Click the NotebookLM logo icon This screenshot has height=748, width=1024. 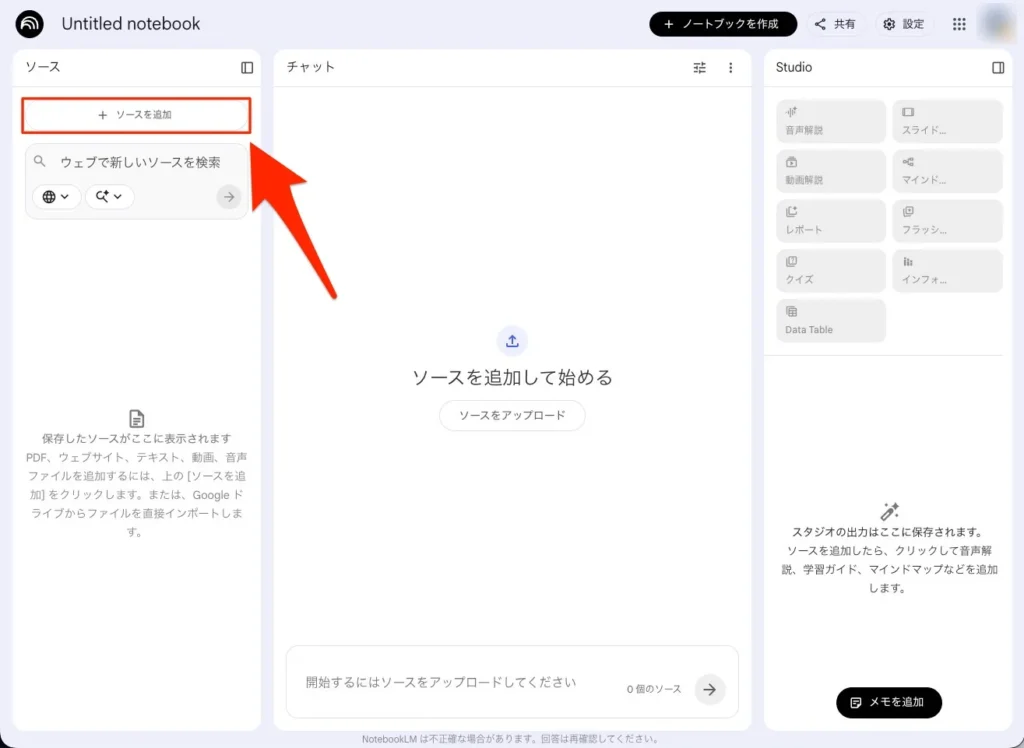[x=30, y=24]
